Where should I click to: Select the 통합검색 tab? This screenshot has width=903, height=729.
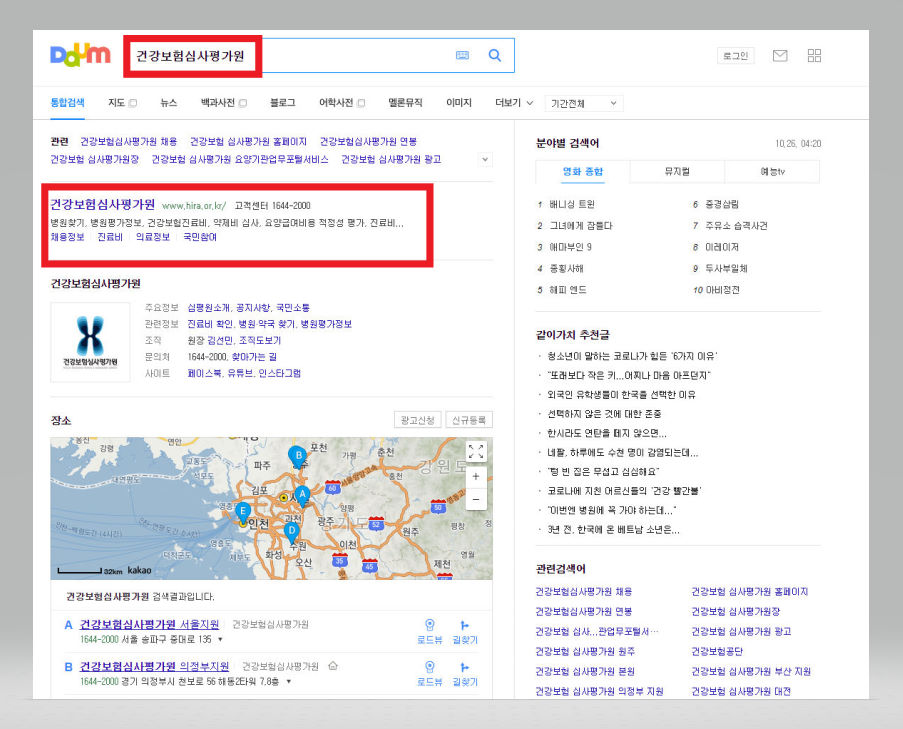[x=67, y=102]
